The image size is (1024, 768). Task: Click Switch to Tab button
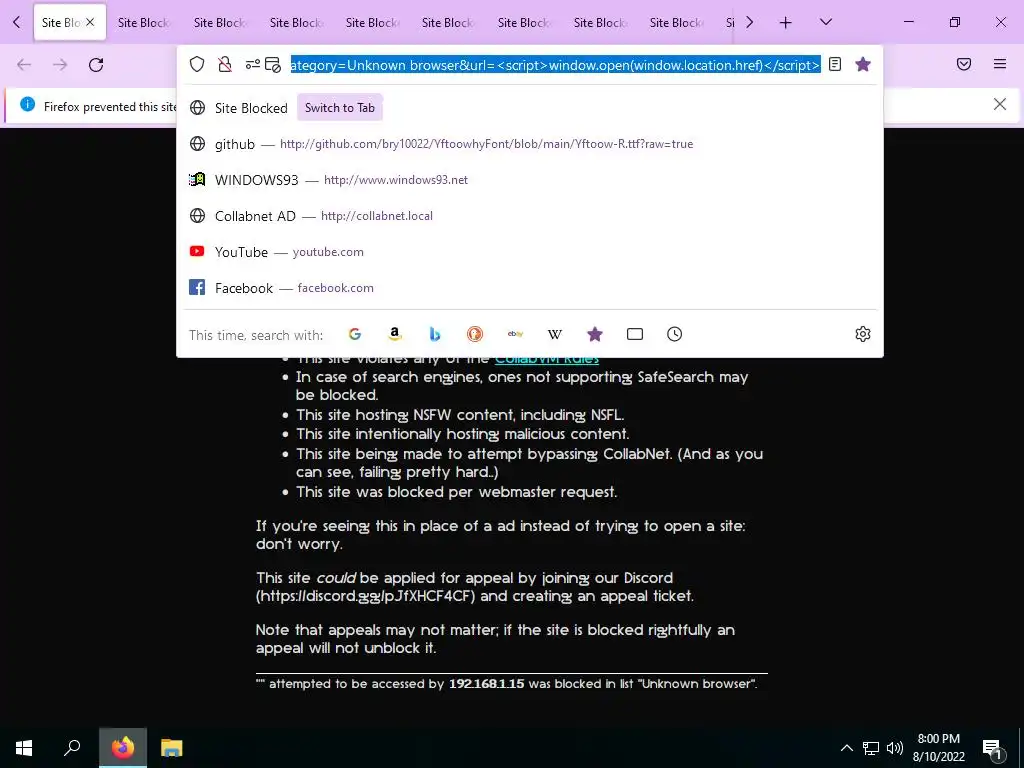(340, 108)
